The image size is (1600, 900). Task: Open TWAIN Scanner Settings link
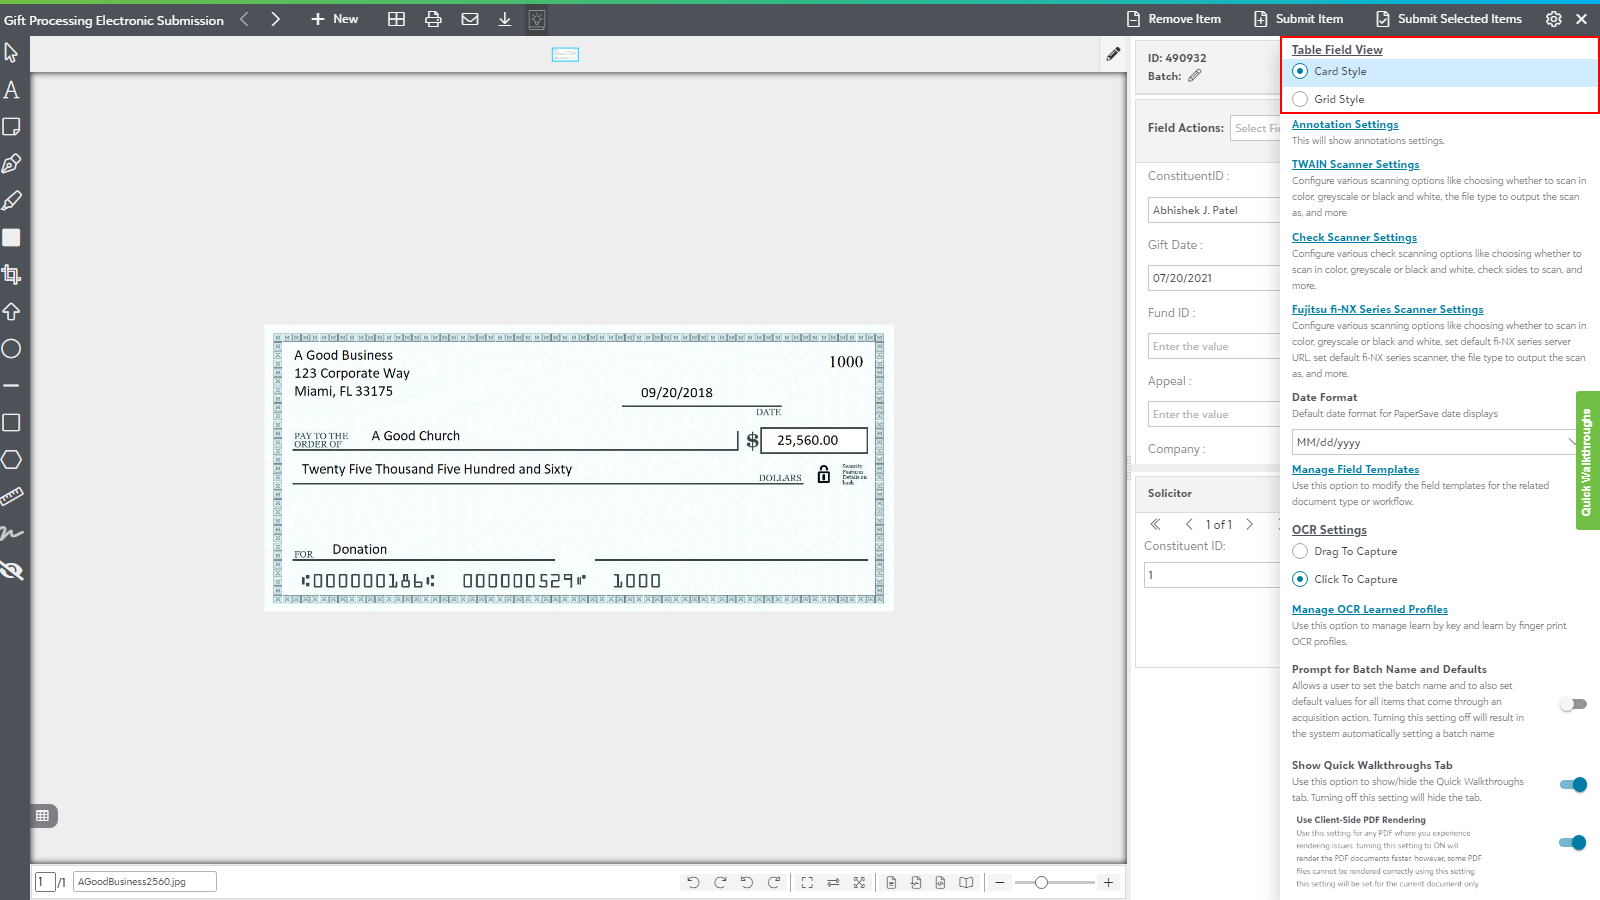(1355, 164)
